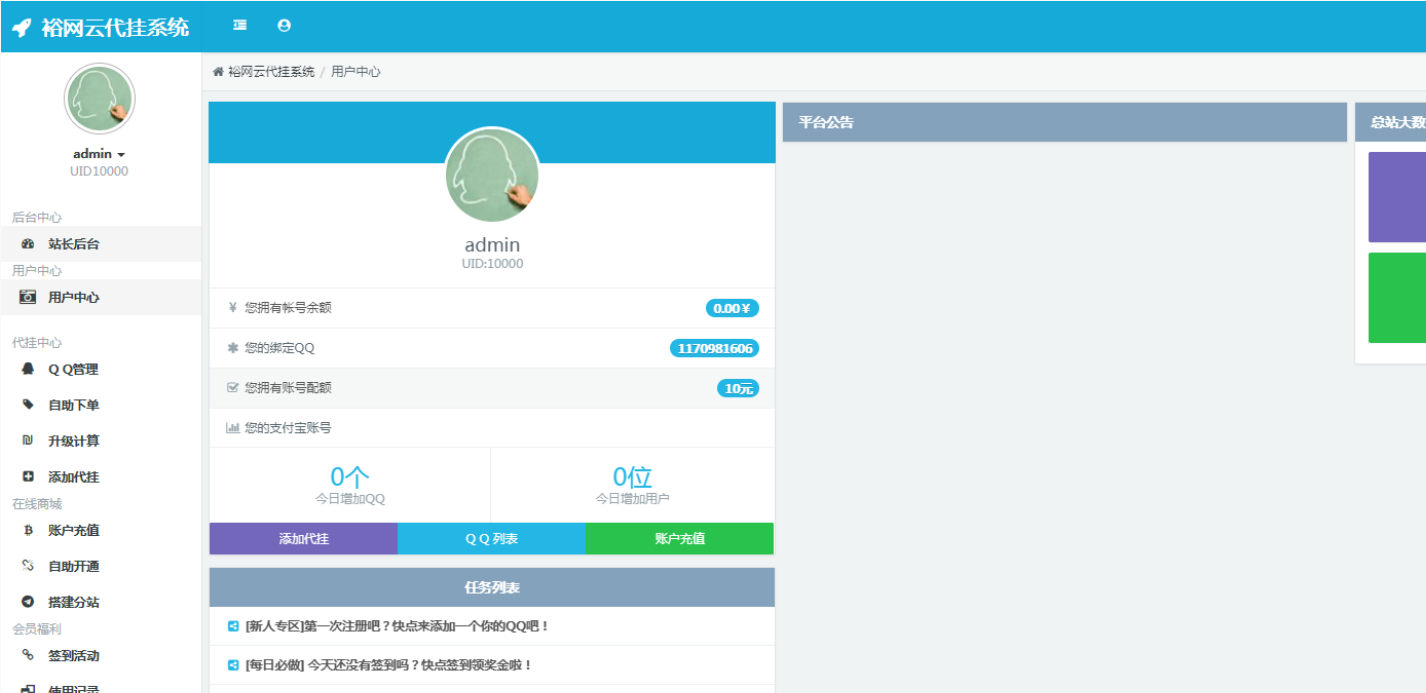
Task: Click the bell icon for QQ管理
Action: 28,369
